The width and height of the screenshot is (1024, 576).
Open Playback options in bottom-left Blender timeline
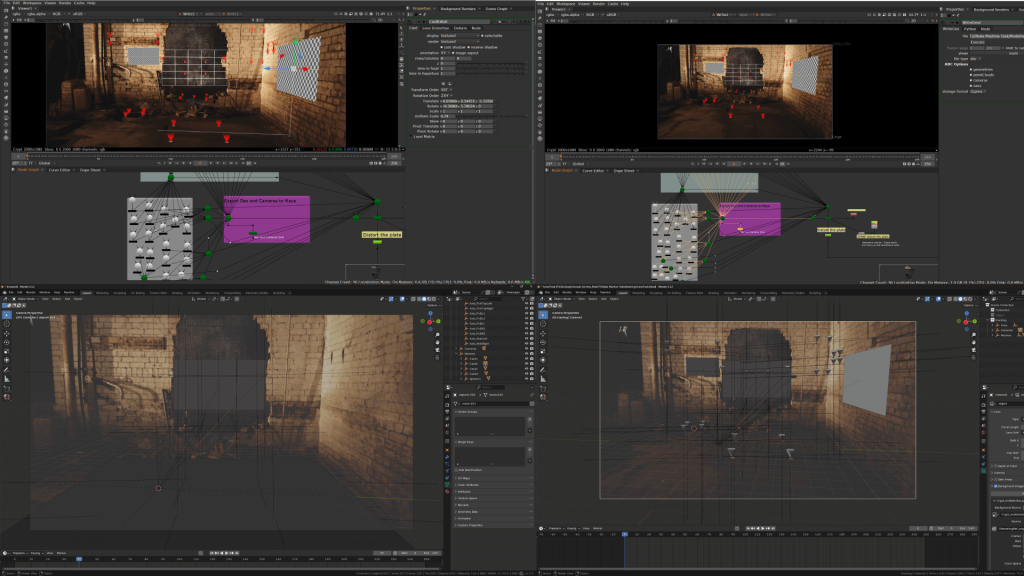pyautogui.click(x=19, y=553)
